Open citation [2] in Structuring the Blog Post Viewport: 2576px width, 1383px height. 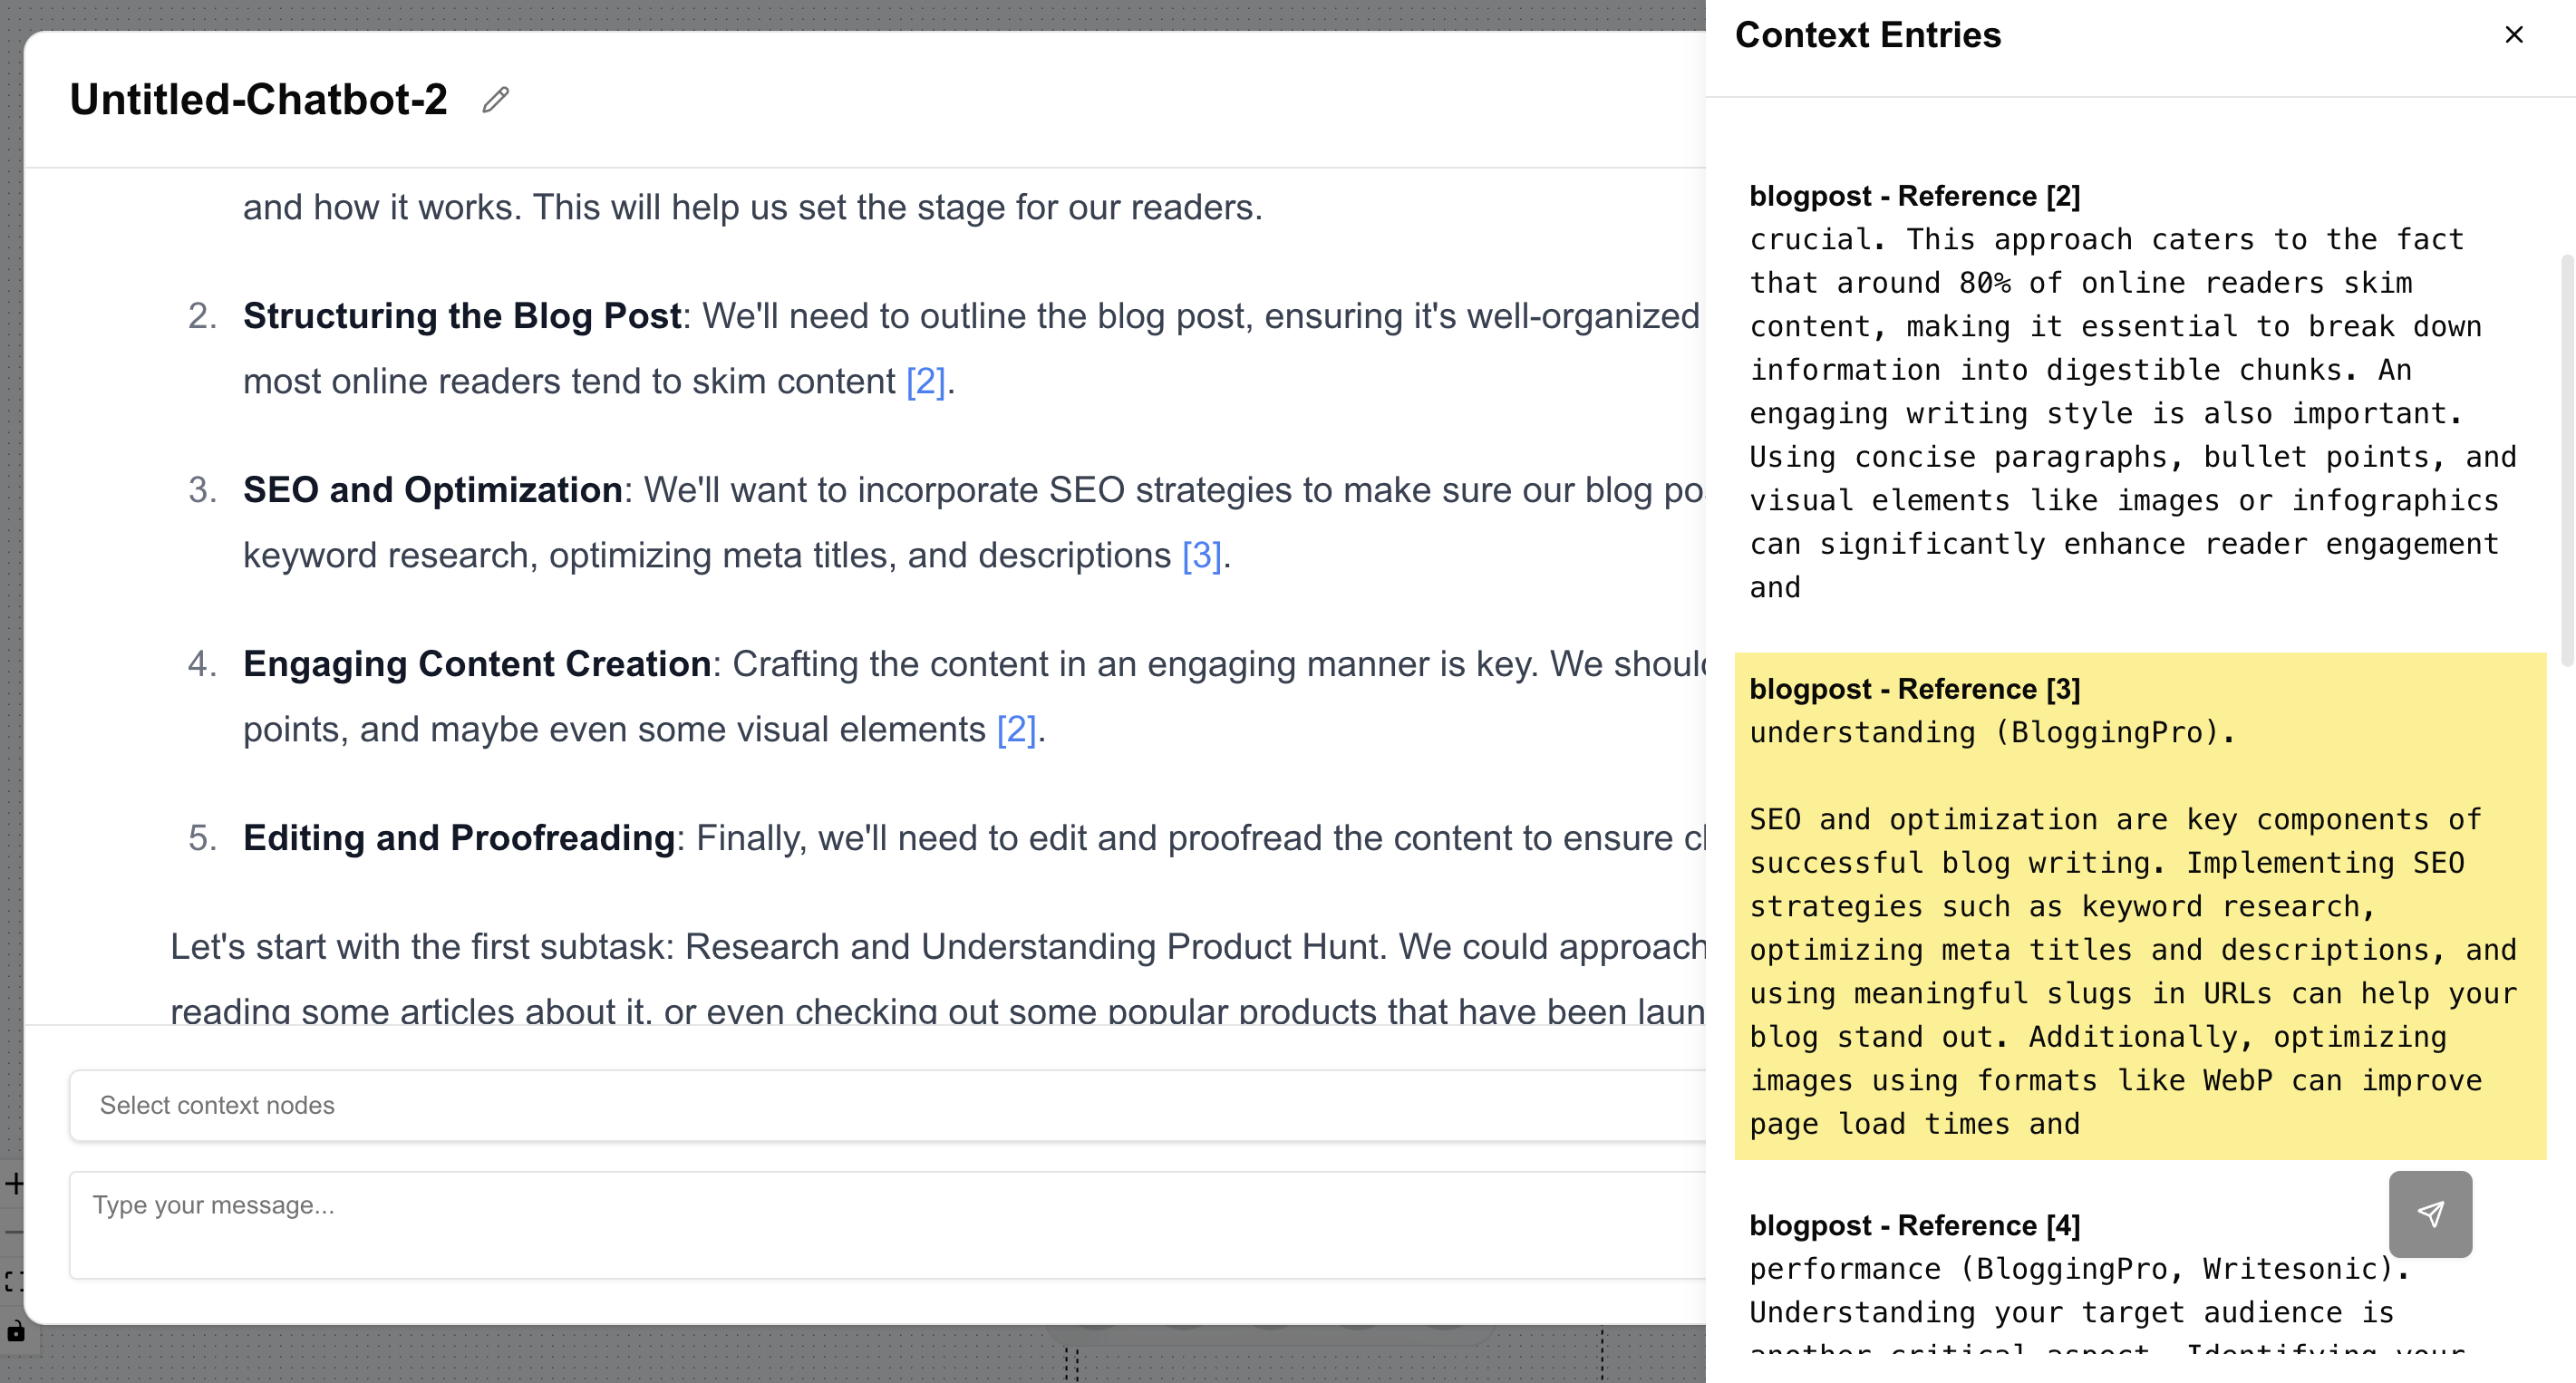click(x=925, y=381)
